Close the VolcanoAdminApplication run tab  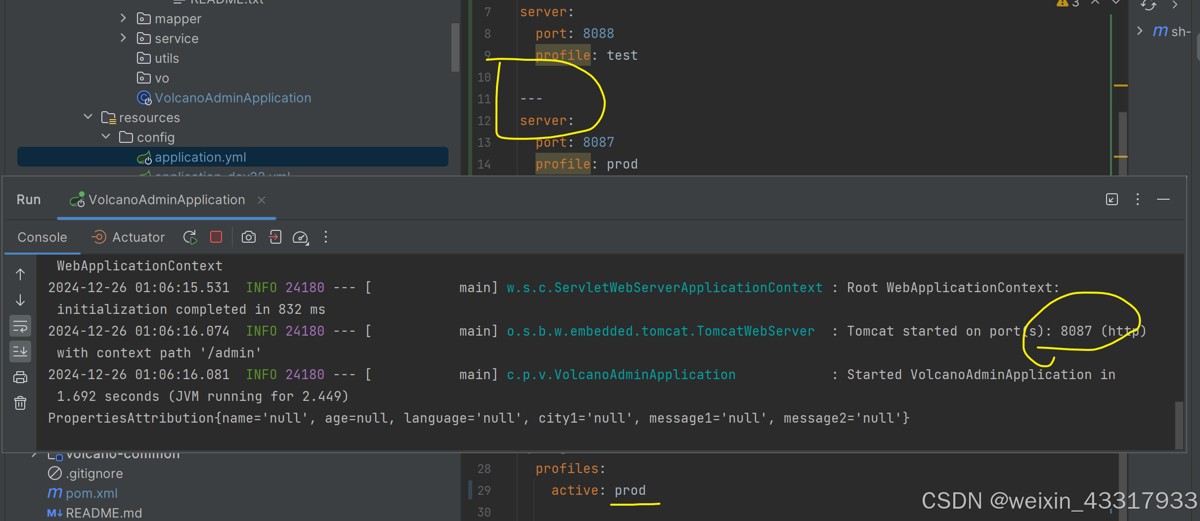(x=262, y=200)
